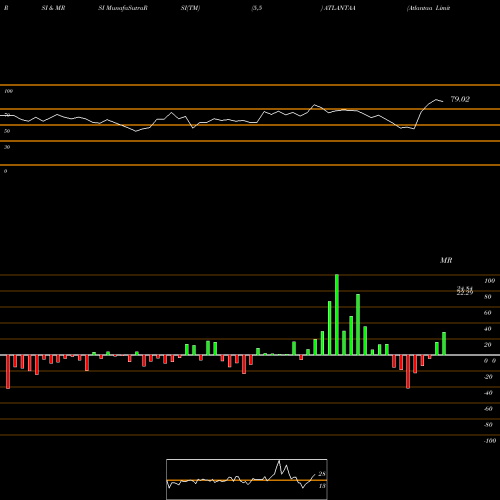Click the first red bar at chart's left edge
Viewport: 500px width, 500px height.
8,372
